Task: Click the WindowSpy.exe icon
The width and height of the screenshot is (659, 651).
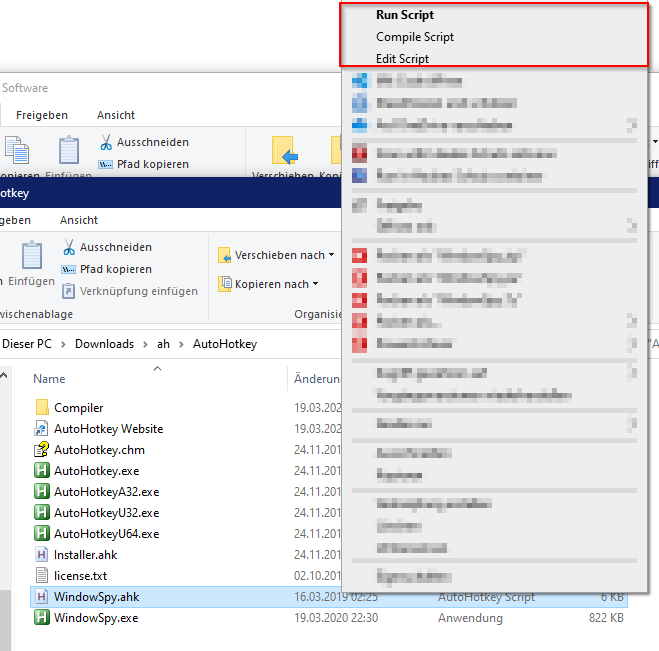Action: [42, 617]
